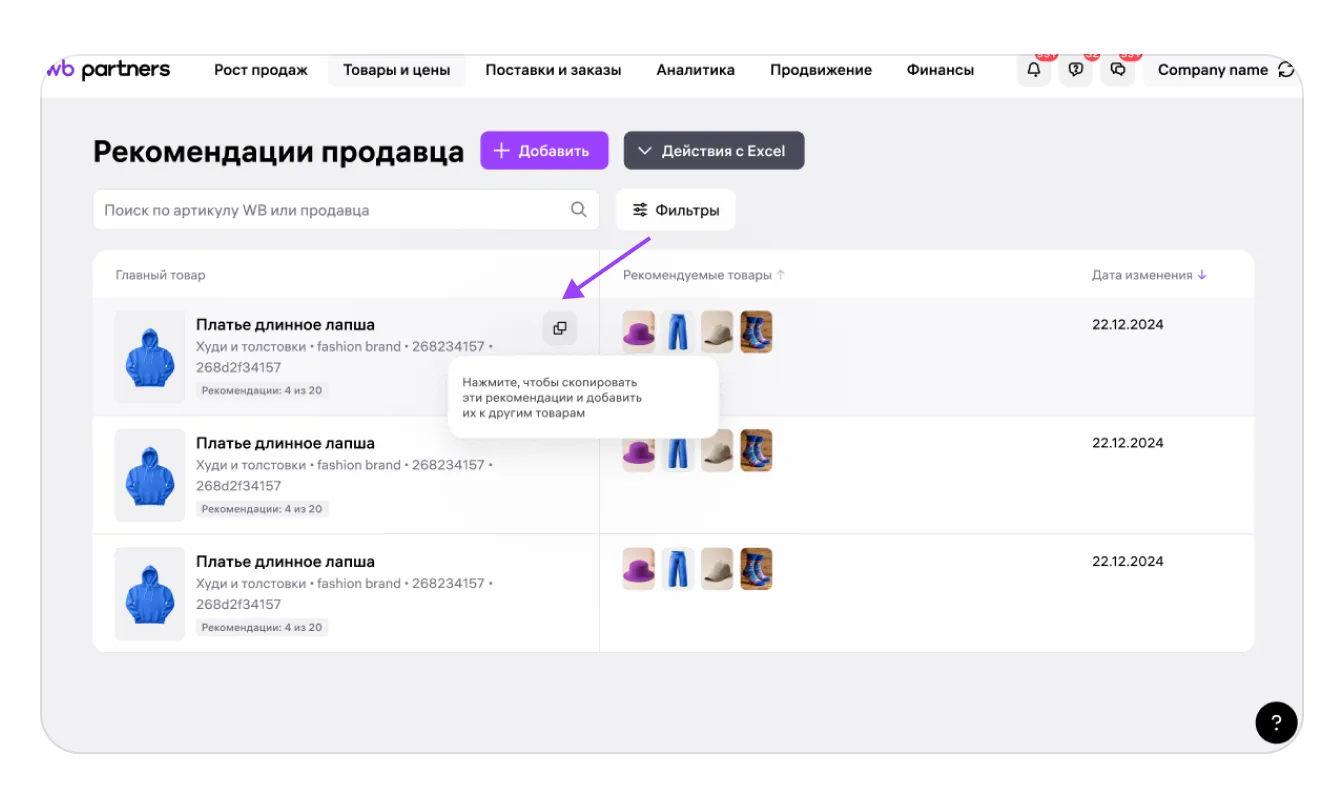Viewport: 1344px width, 808px height.
Task: Open the question-mark message icon in header
Action: [1076, 70]
